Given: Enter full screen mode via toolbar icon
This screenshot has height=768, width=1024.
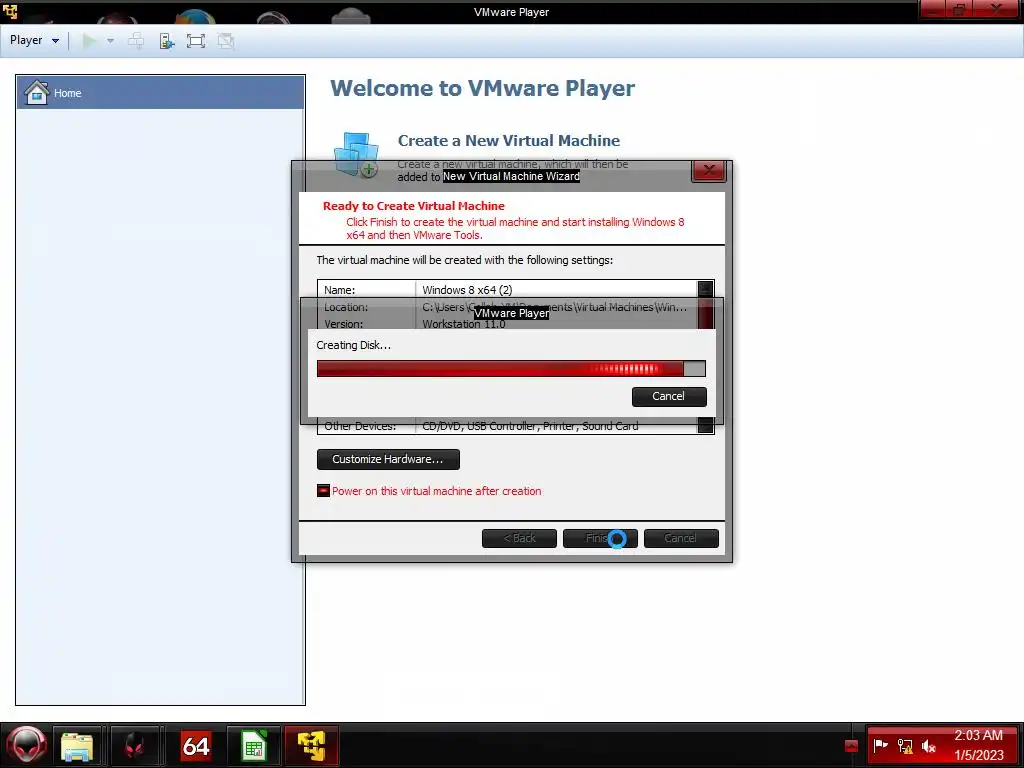Looking at the screenshot, I should point(196,41).
